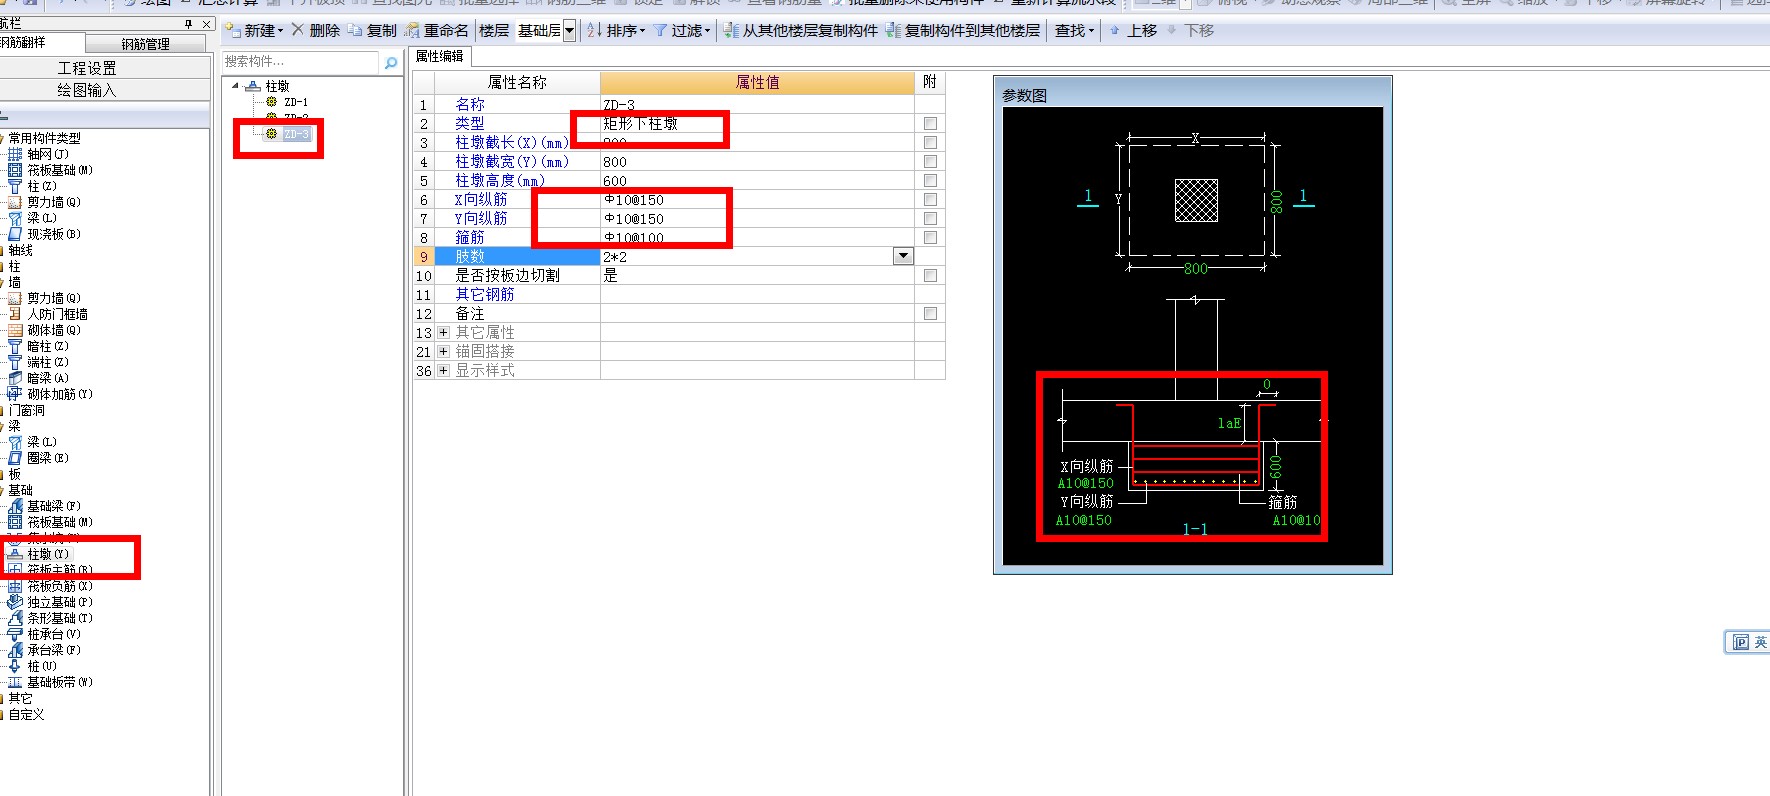This screenshot has width=1770, height=796.
Task: Collapse the 柱墩 component tree node
Action: [x=236, y=86]
